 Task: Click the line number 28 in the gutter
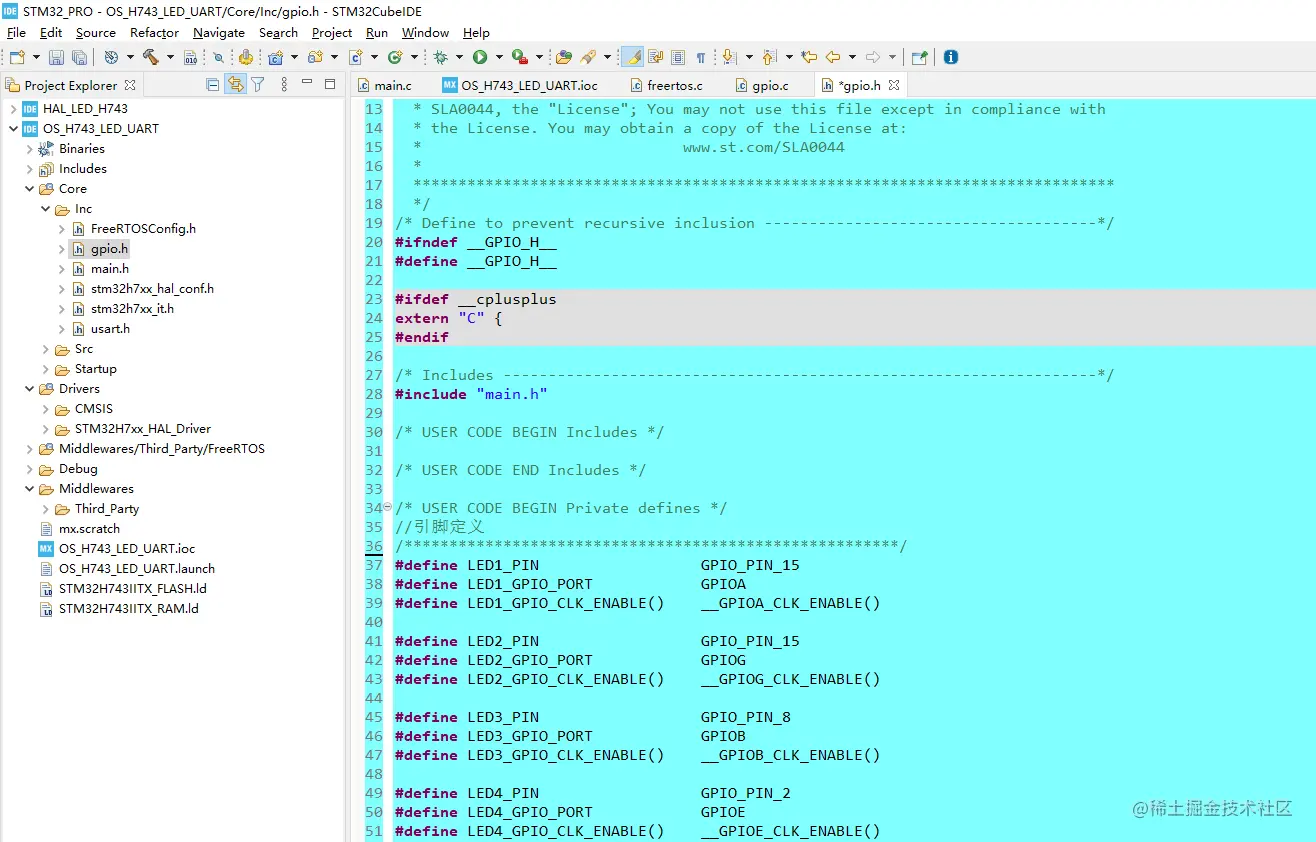(x=374, y=394)
